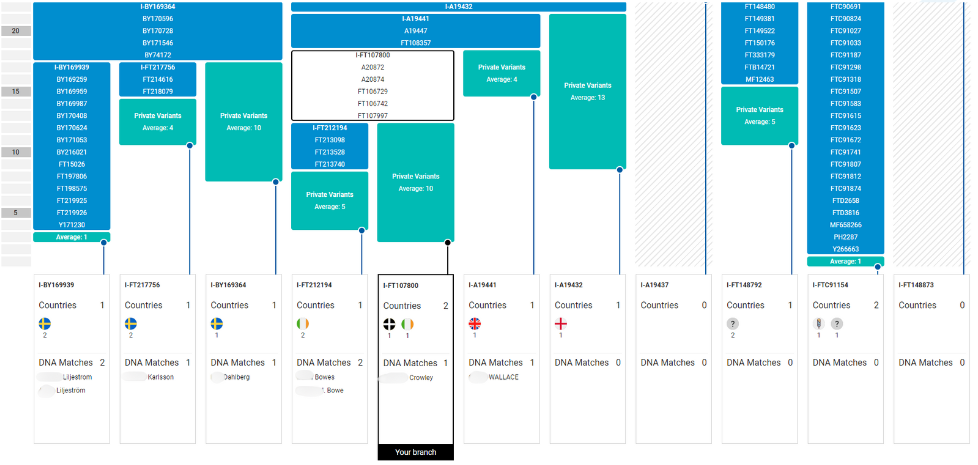Screen dimensions: 978x465
Task: Click the Average: 1 bar above I-FTC91154 card
Action: [x=846, y=261]
